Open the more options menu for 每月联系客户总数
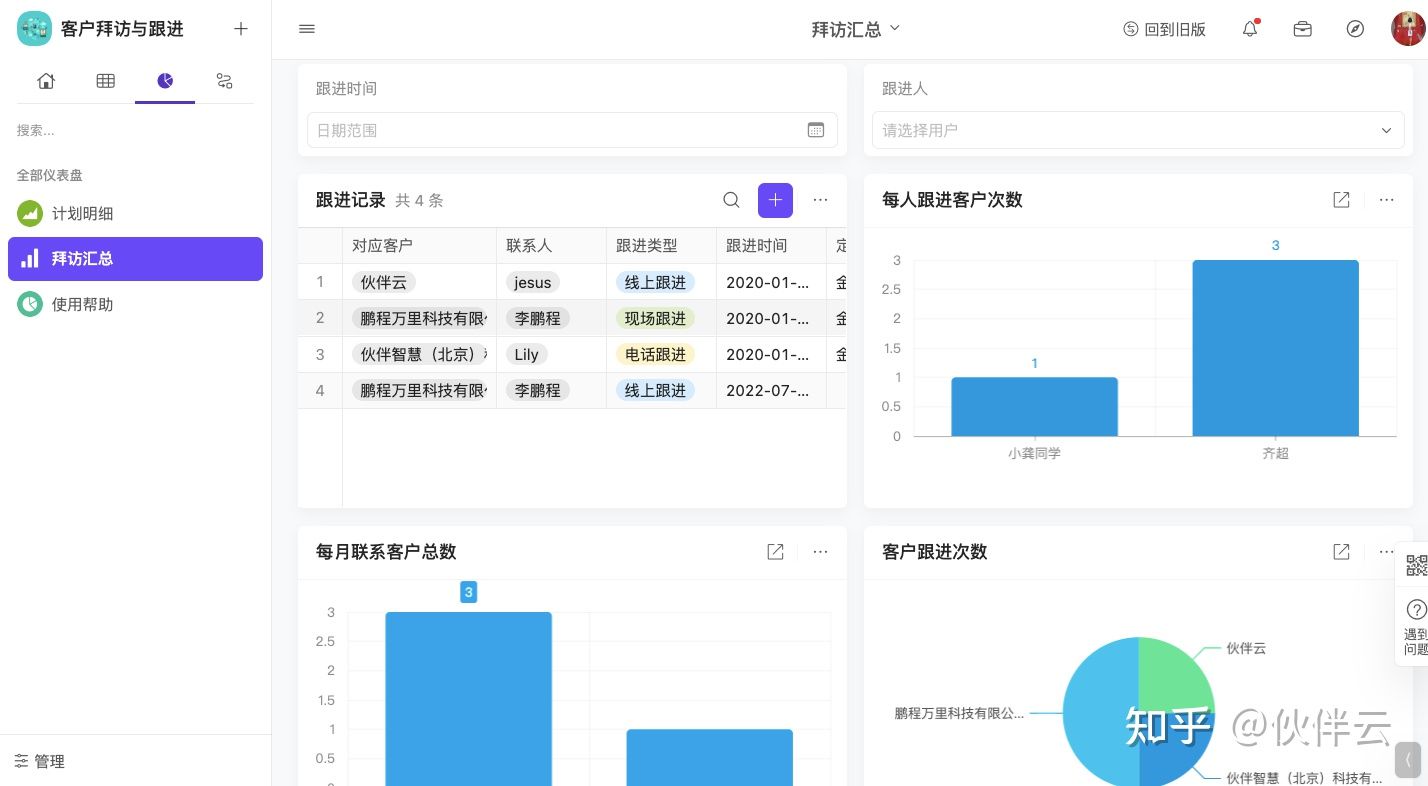This screenshot has height=786, width=1428. coord(820,552)
